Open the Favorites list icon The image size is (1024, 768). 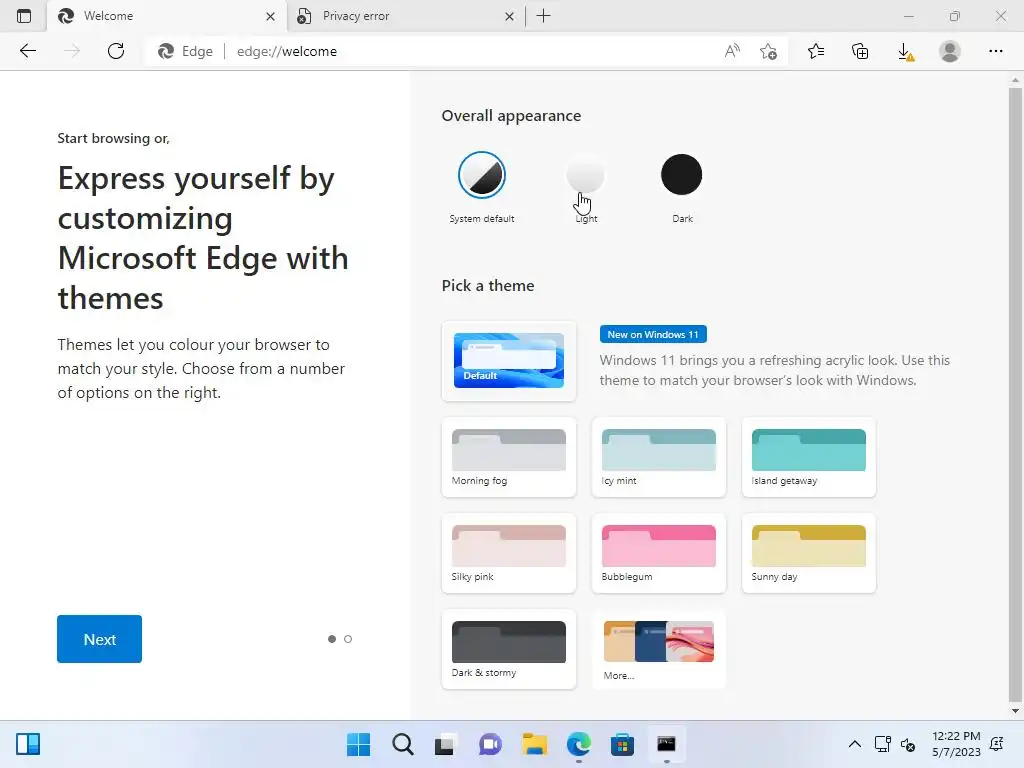pyautogui.click(x=816, y=51)
